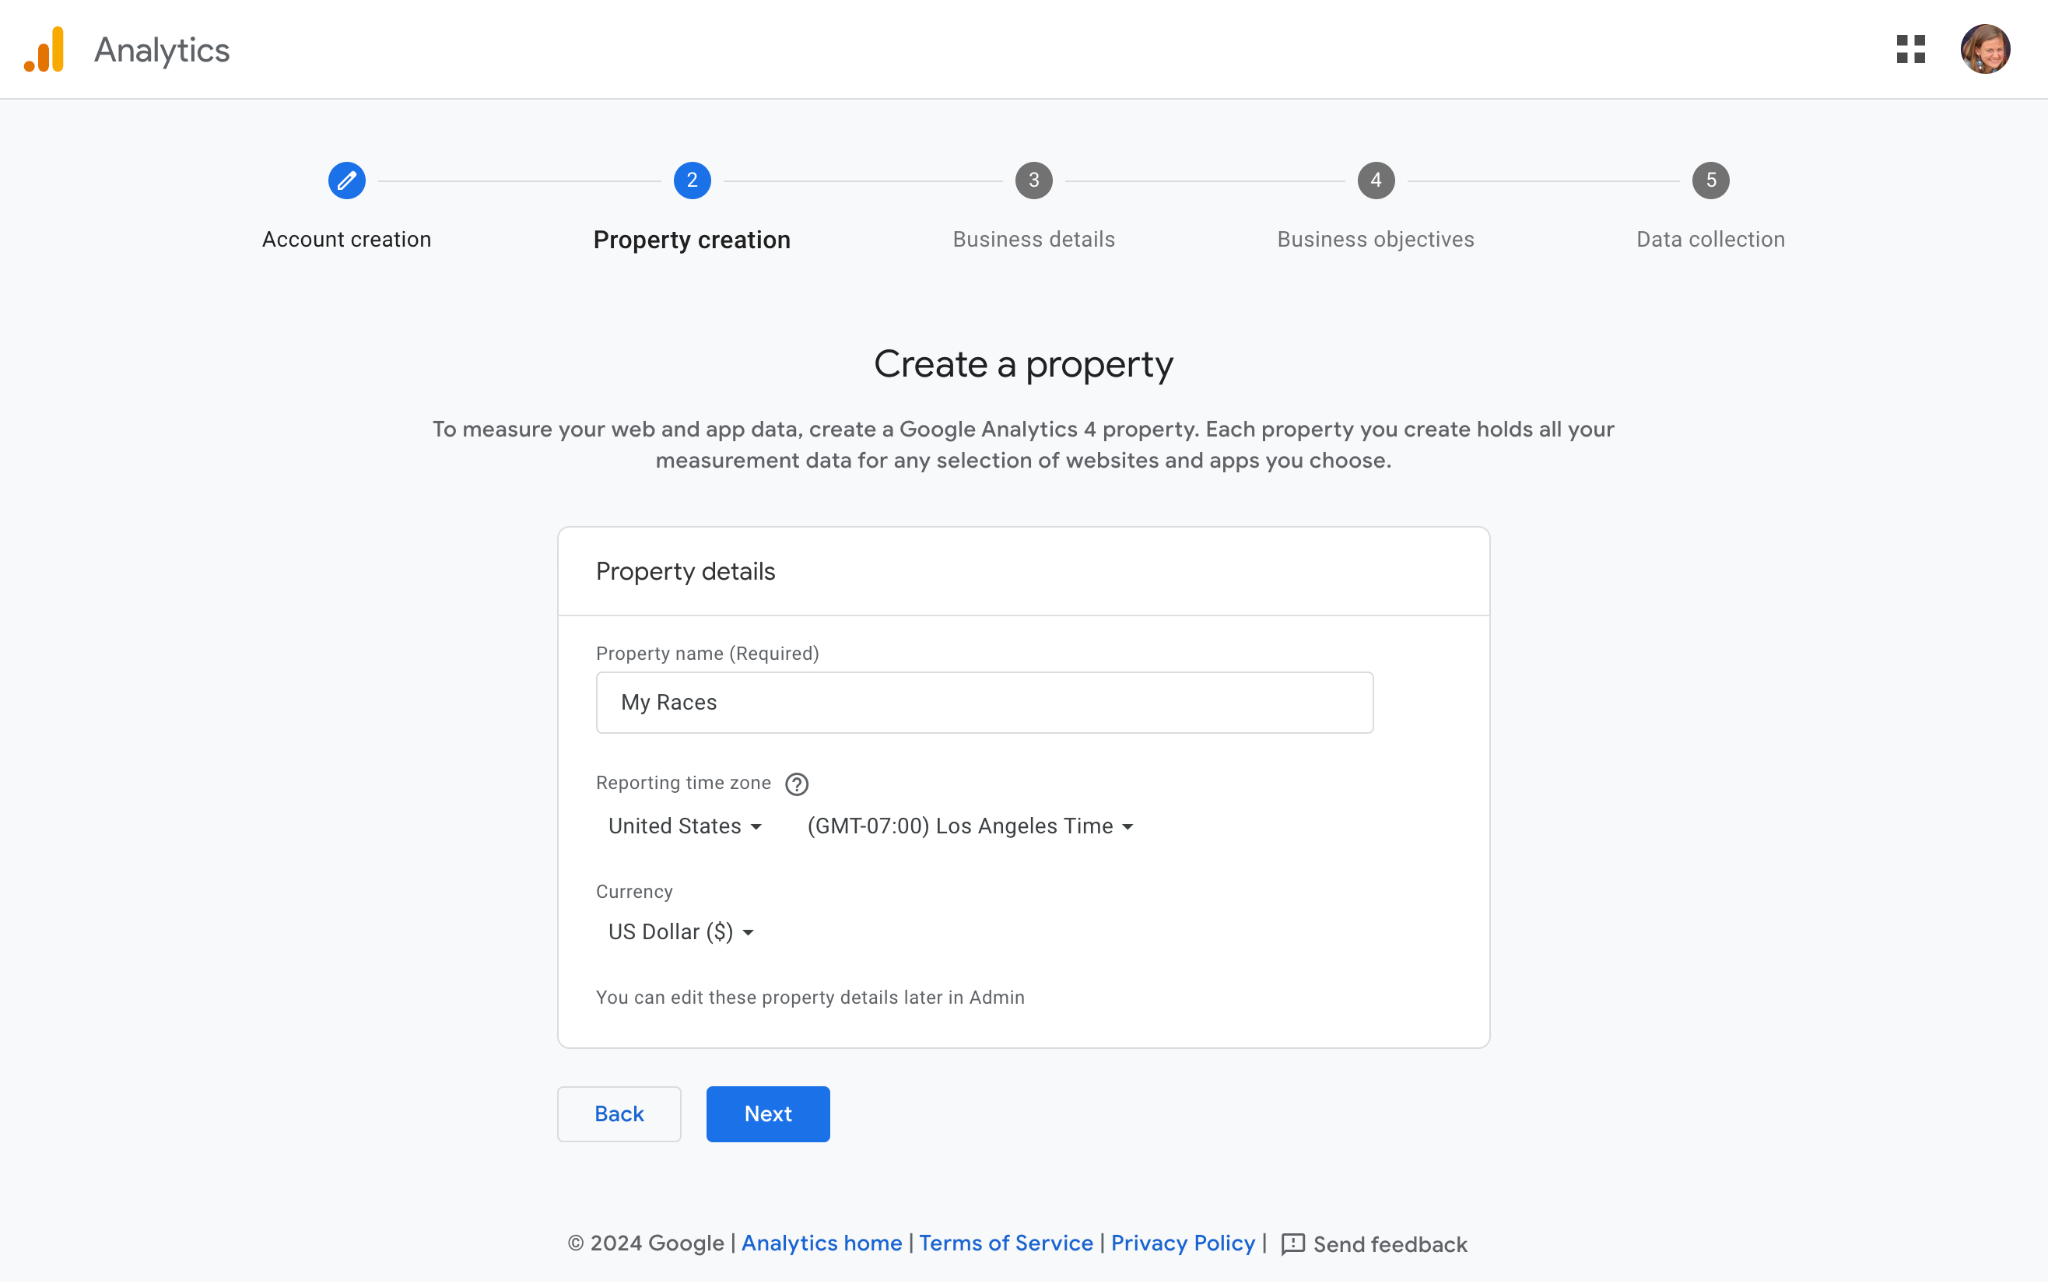This screenshot has height=1282, width=2048.
Task: Click the Send feedback icon
Action: pos(1292,1244)
